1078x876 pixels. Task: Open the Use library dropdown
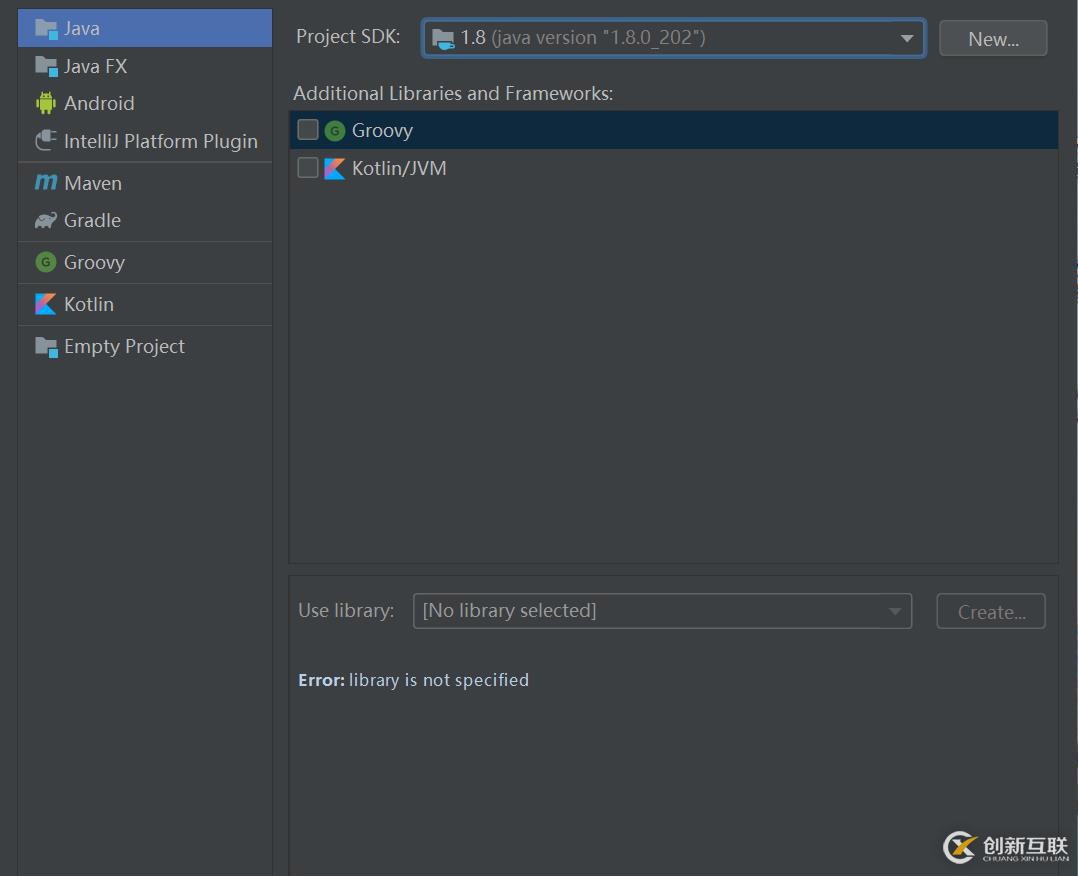[662, 611]
